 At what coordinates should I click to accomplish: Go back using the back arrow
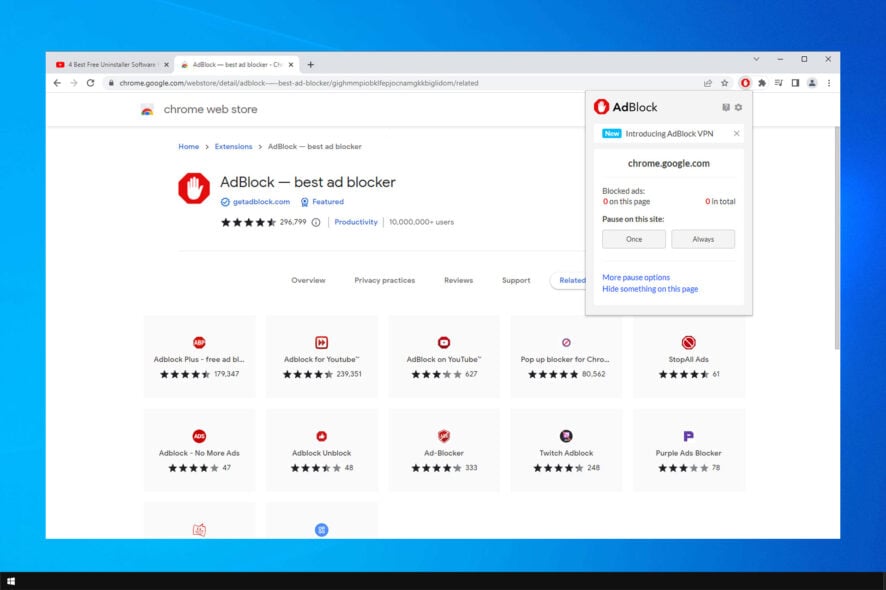pos(57,83)
